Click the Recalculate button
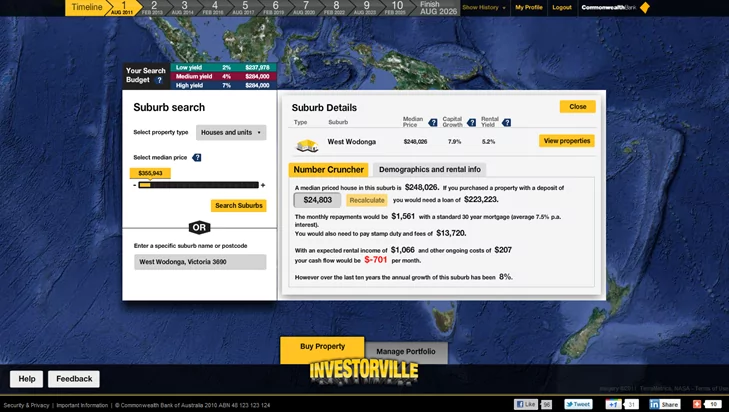 point(367,200)
